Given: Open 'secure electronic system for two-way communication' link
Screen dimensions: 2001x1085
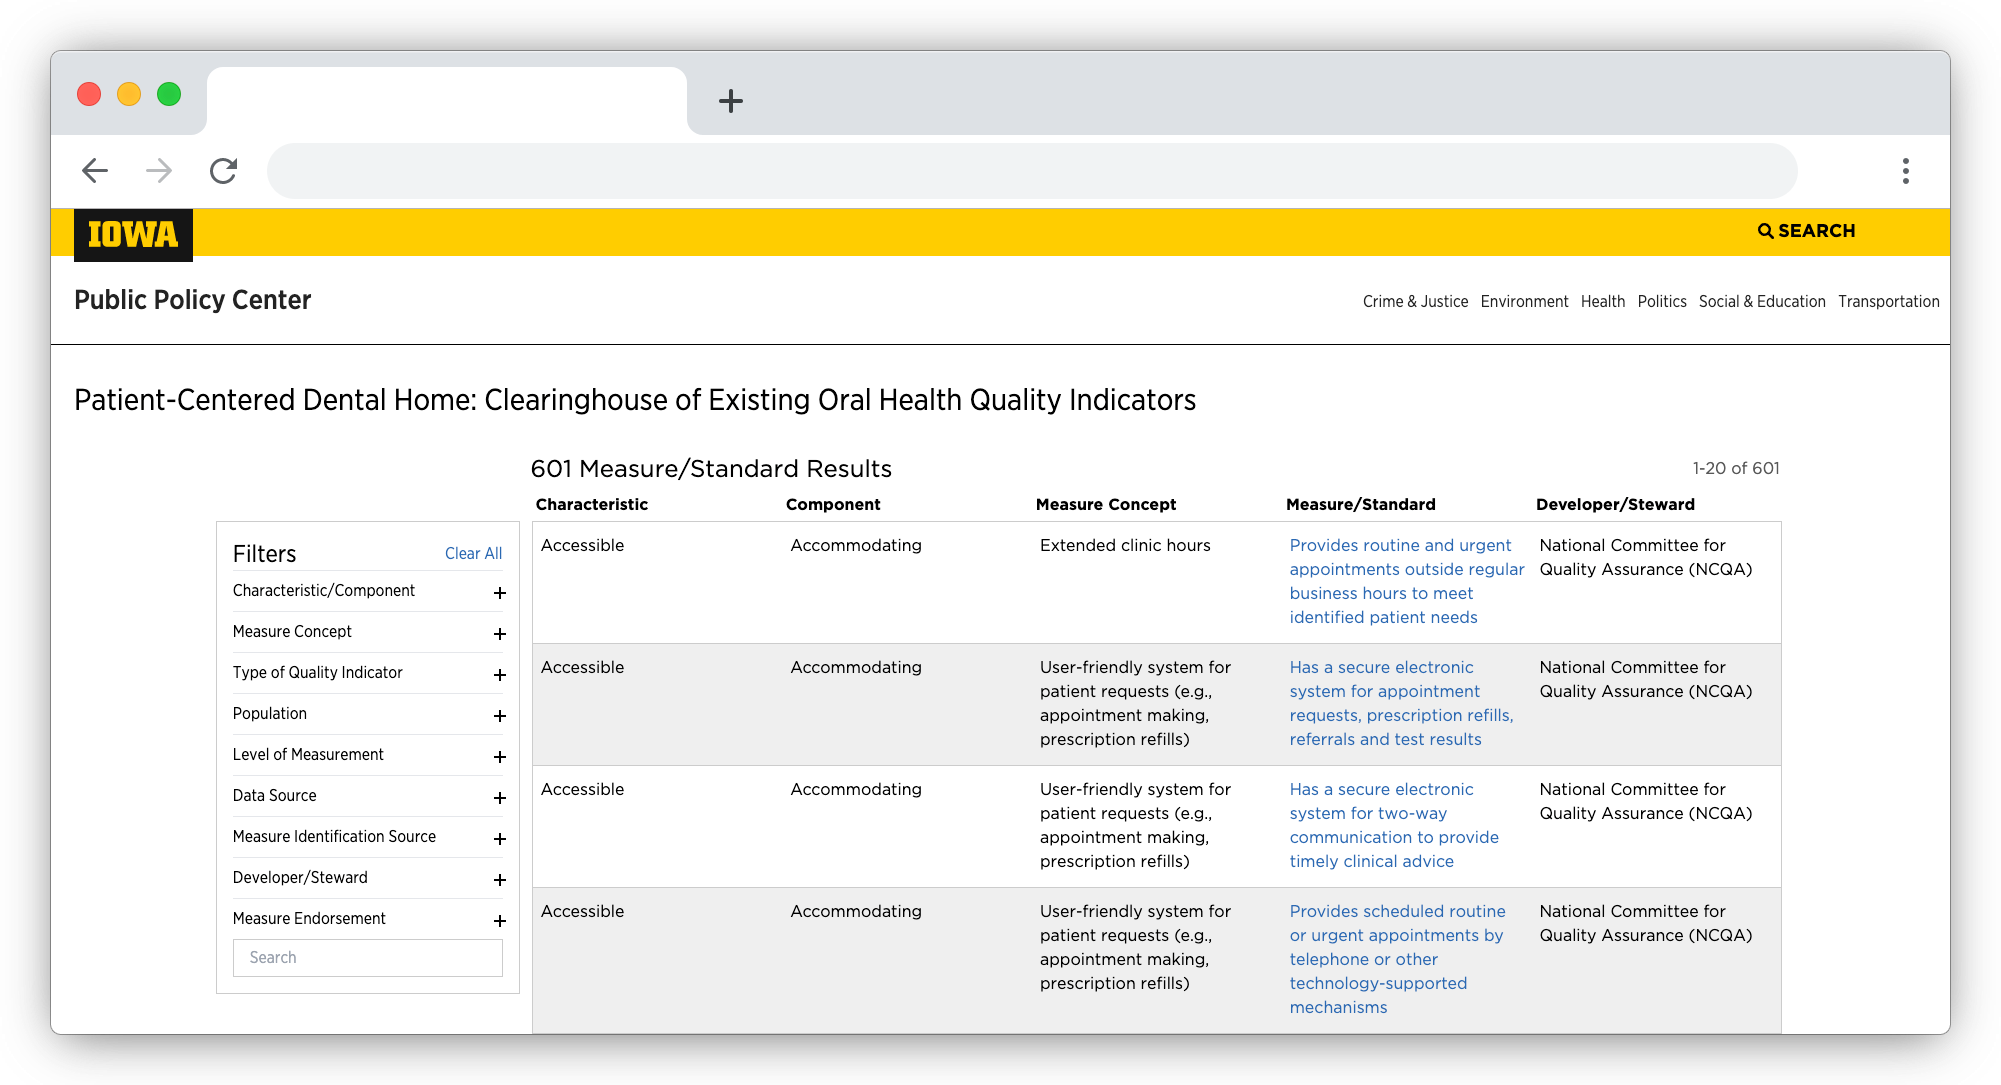Looking at the screenshot, I should (1394, 826).
